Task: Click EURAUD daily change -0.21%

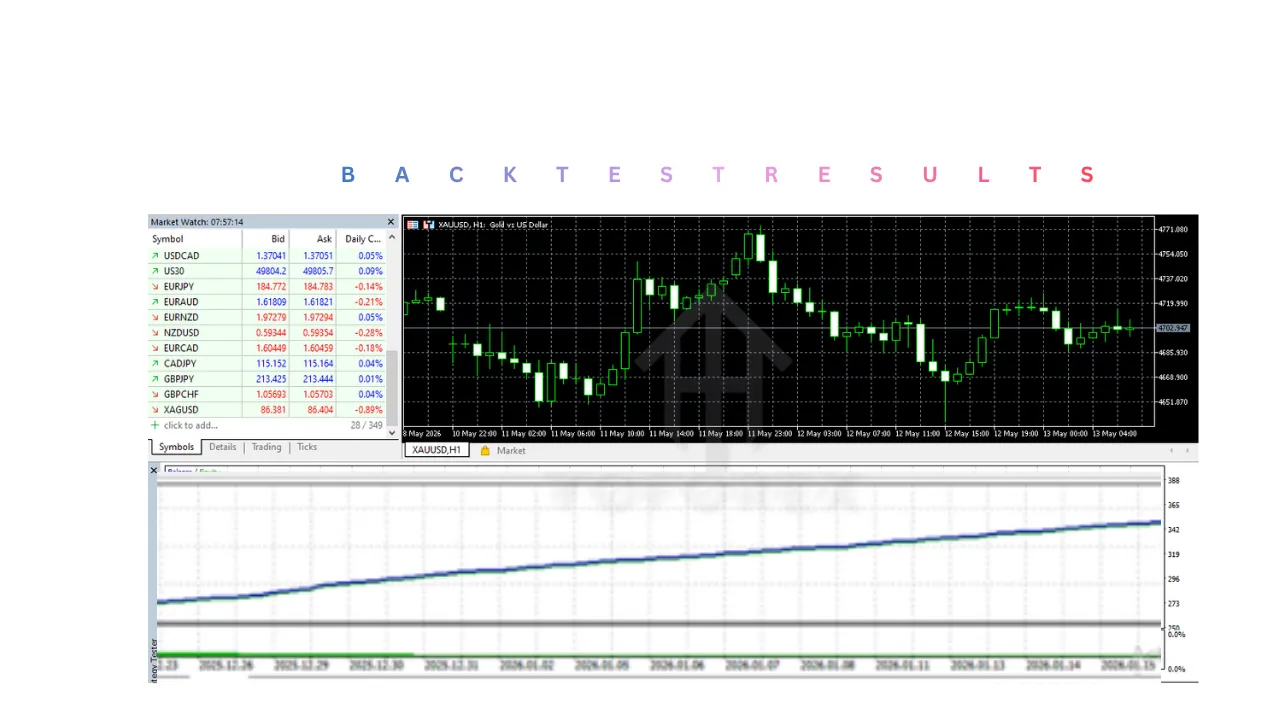Action: tap(369, 302)
